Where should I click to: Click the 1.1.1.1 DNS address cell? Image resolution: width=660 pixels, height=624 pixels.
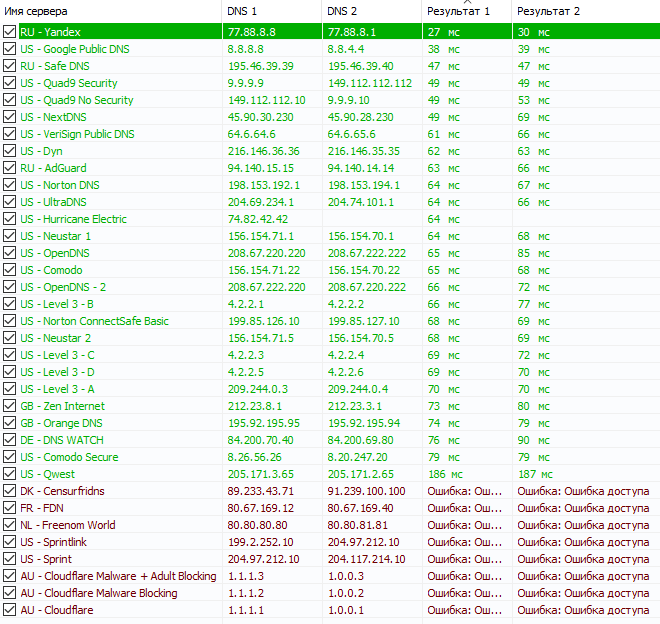coord(245,610)
